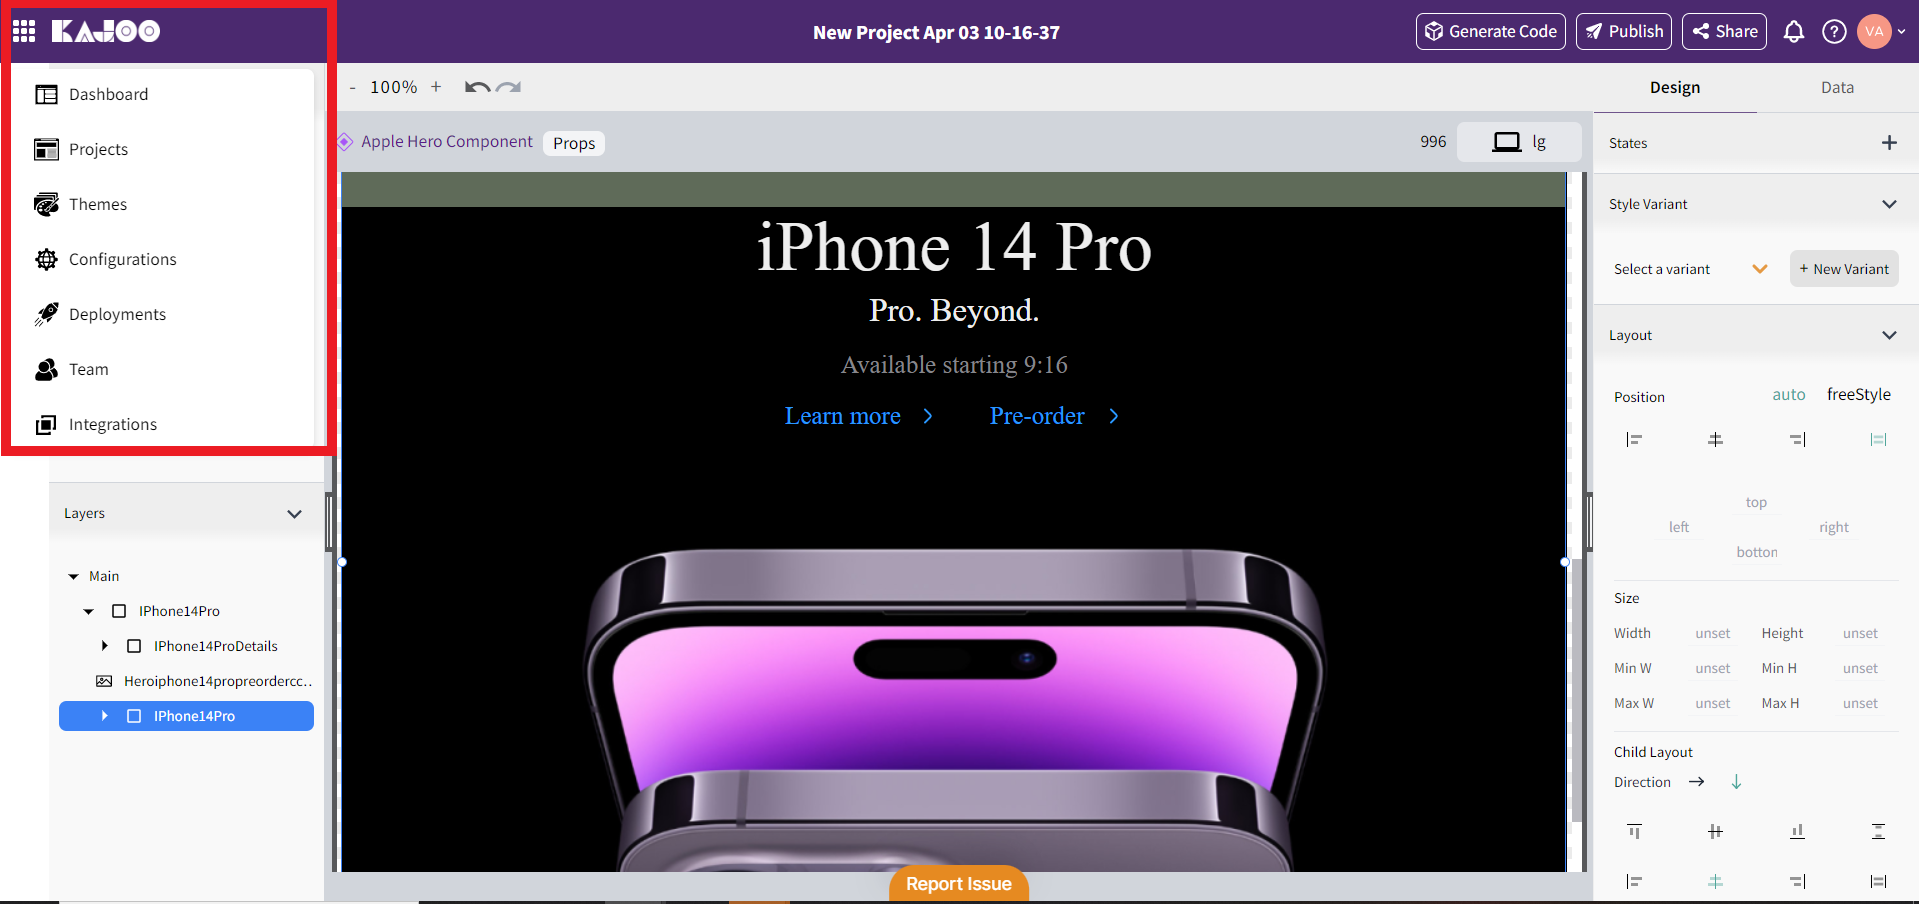Click the position align left icon
Image resolution: width=1919 pixels, height=904 pixels.
tap(1634, 439)
